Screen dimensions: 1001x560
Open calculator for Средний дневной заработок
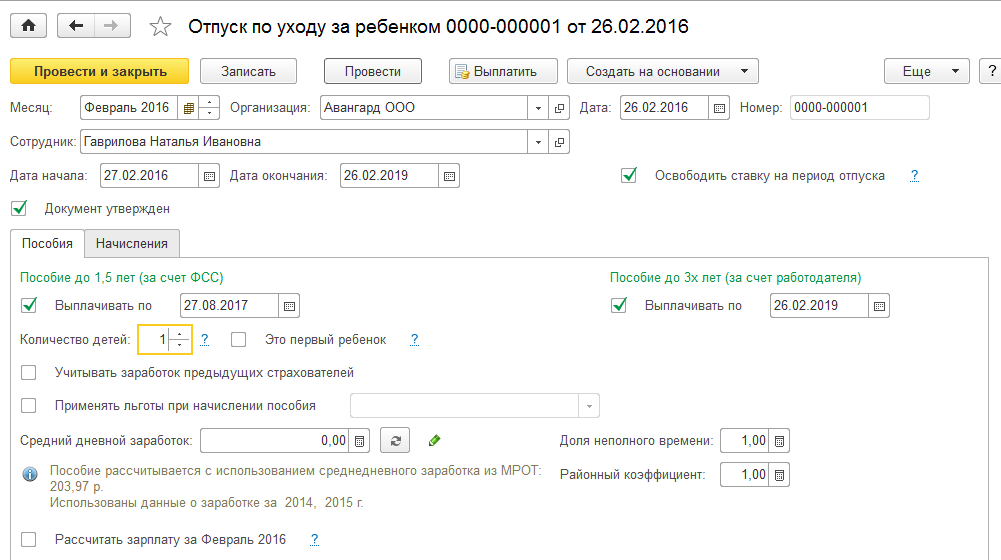pos(360,440)
